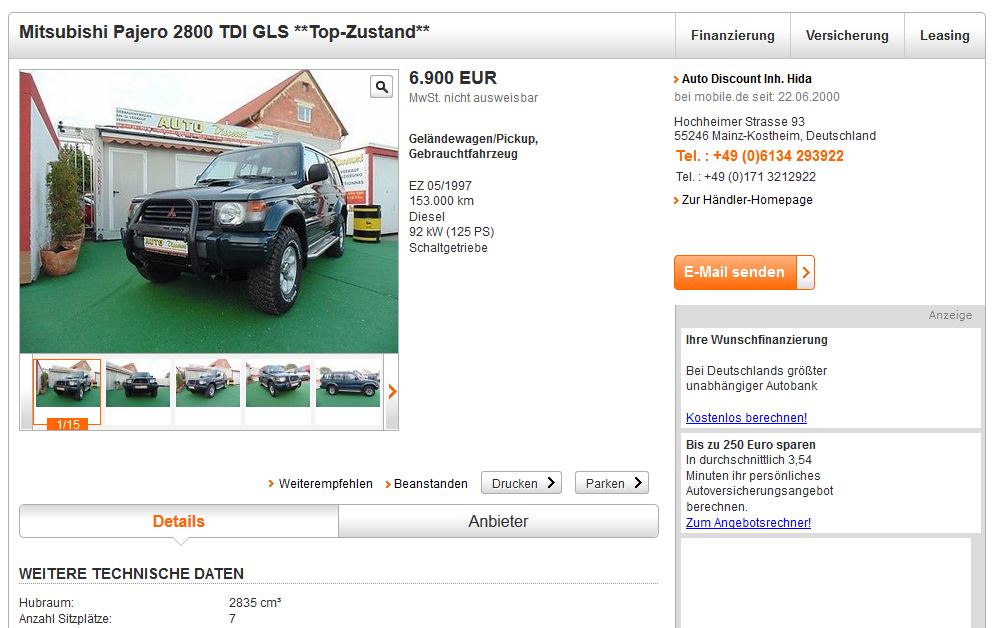Switch to the Leasing tab
Image resolution: width=994 pixels, height=628 pixels.
(x=945, y=35)
